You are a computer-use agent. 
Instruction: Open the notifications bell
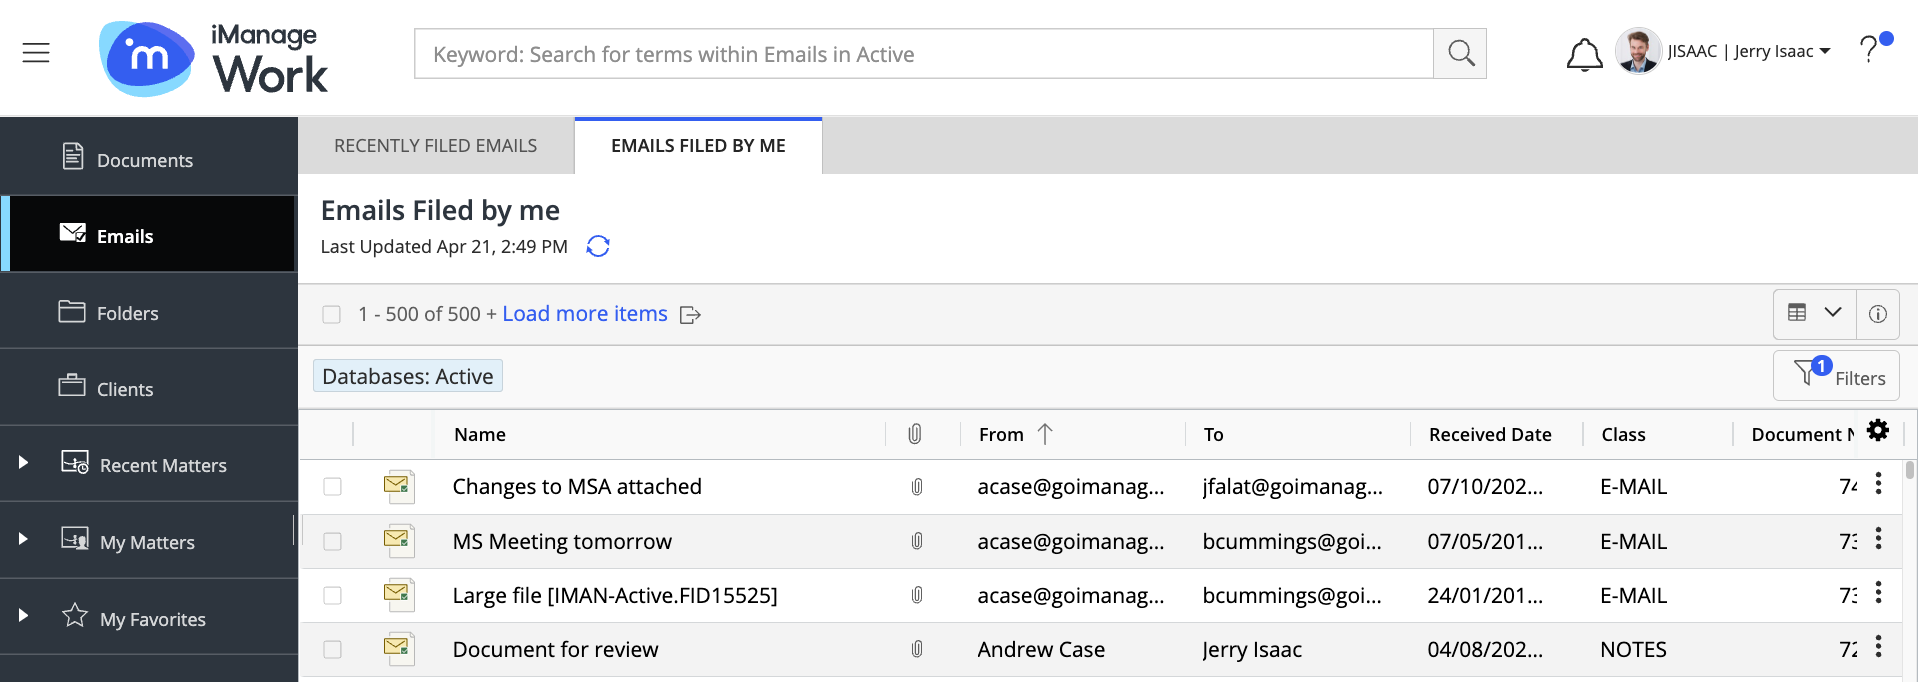click(x=1583, y=54)
